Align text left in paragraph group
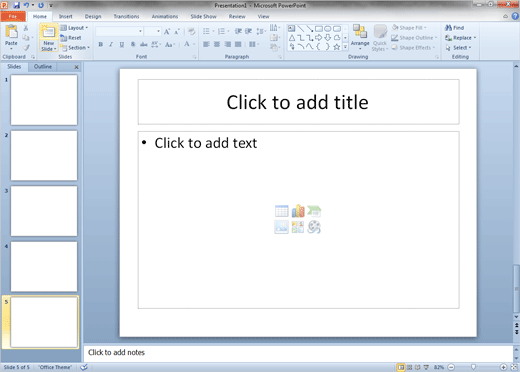 (x=206, y=44)
